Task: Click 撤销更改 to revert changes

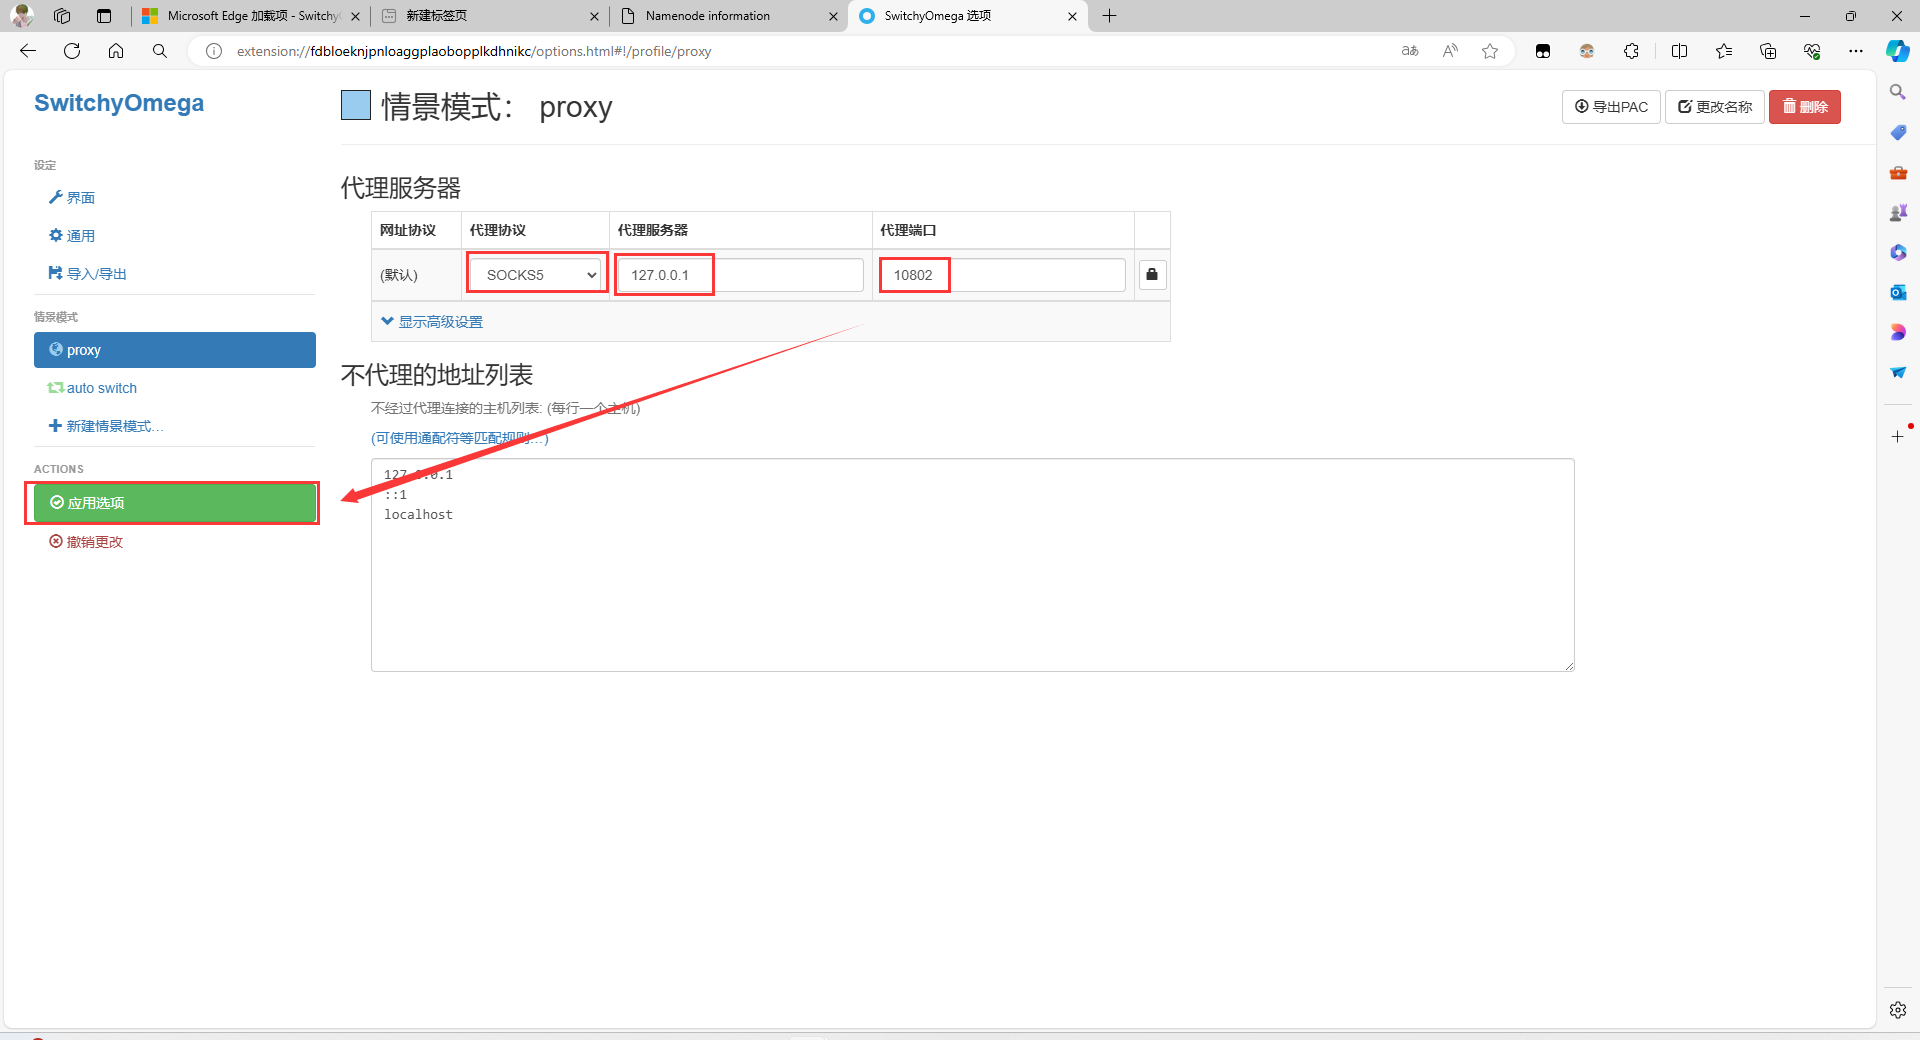Action: 86,542
